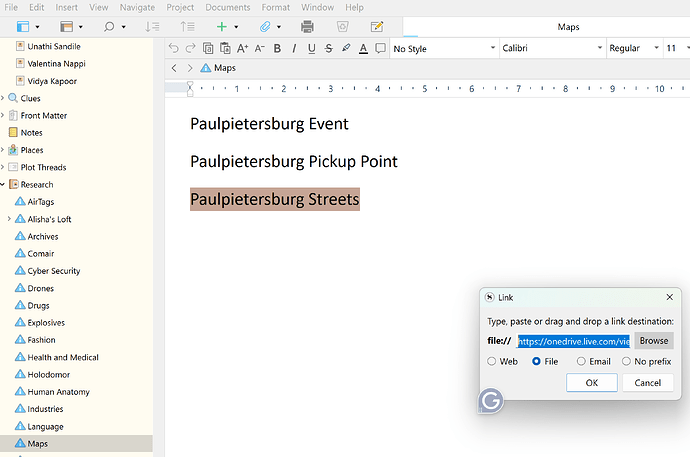The height and width of the screenshot is (457, 690).
Task: Click the Grammarly G badge
Action: point(491,401)
